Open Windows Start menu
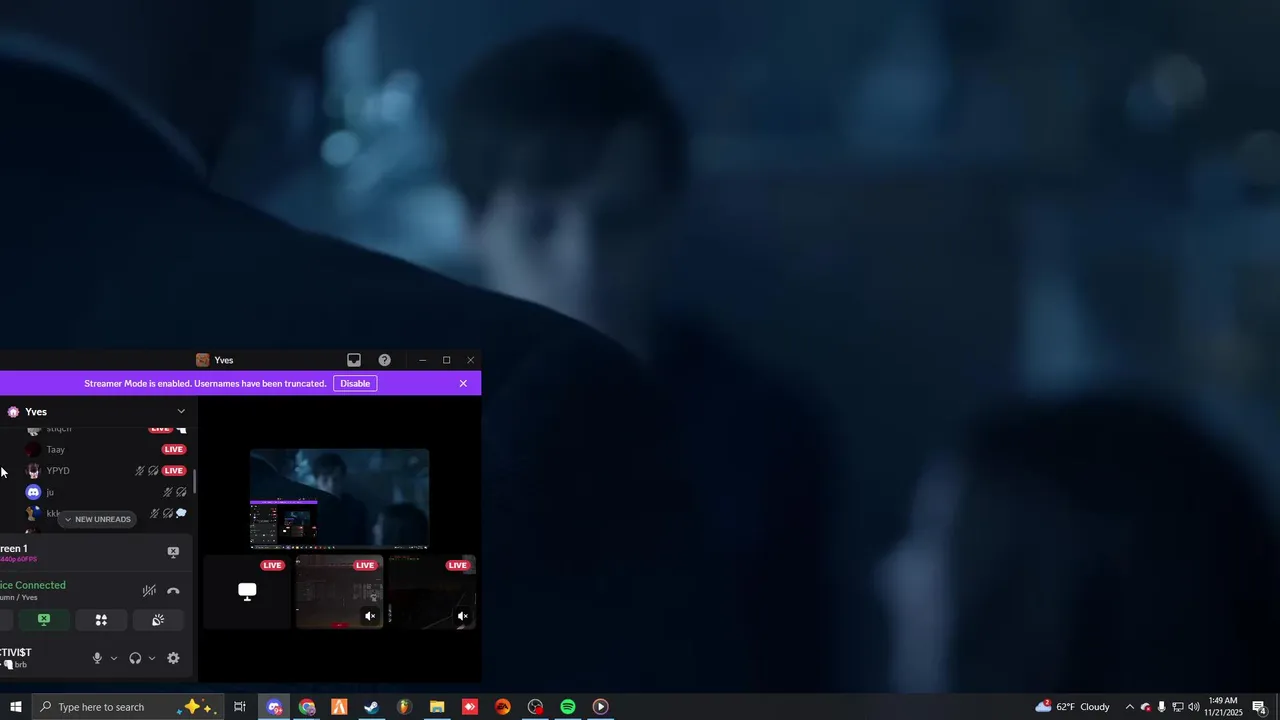The height and width of the screenshot is (720, 1280). pyautogui.click(x=15, y=707)
